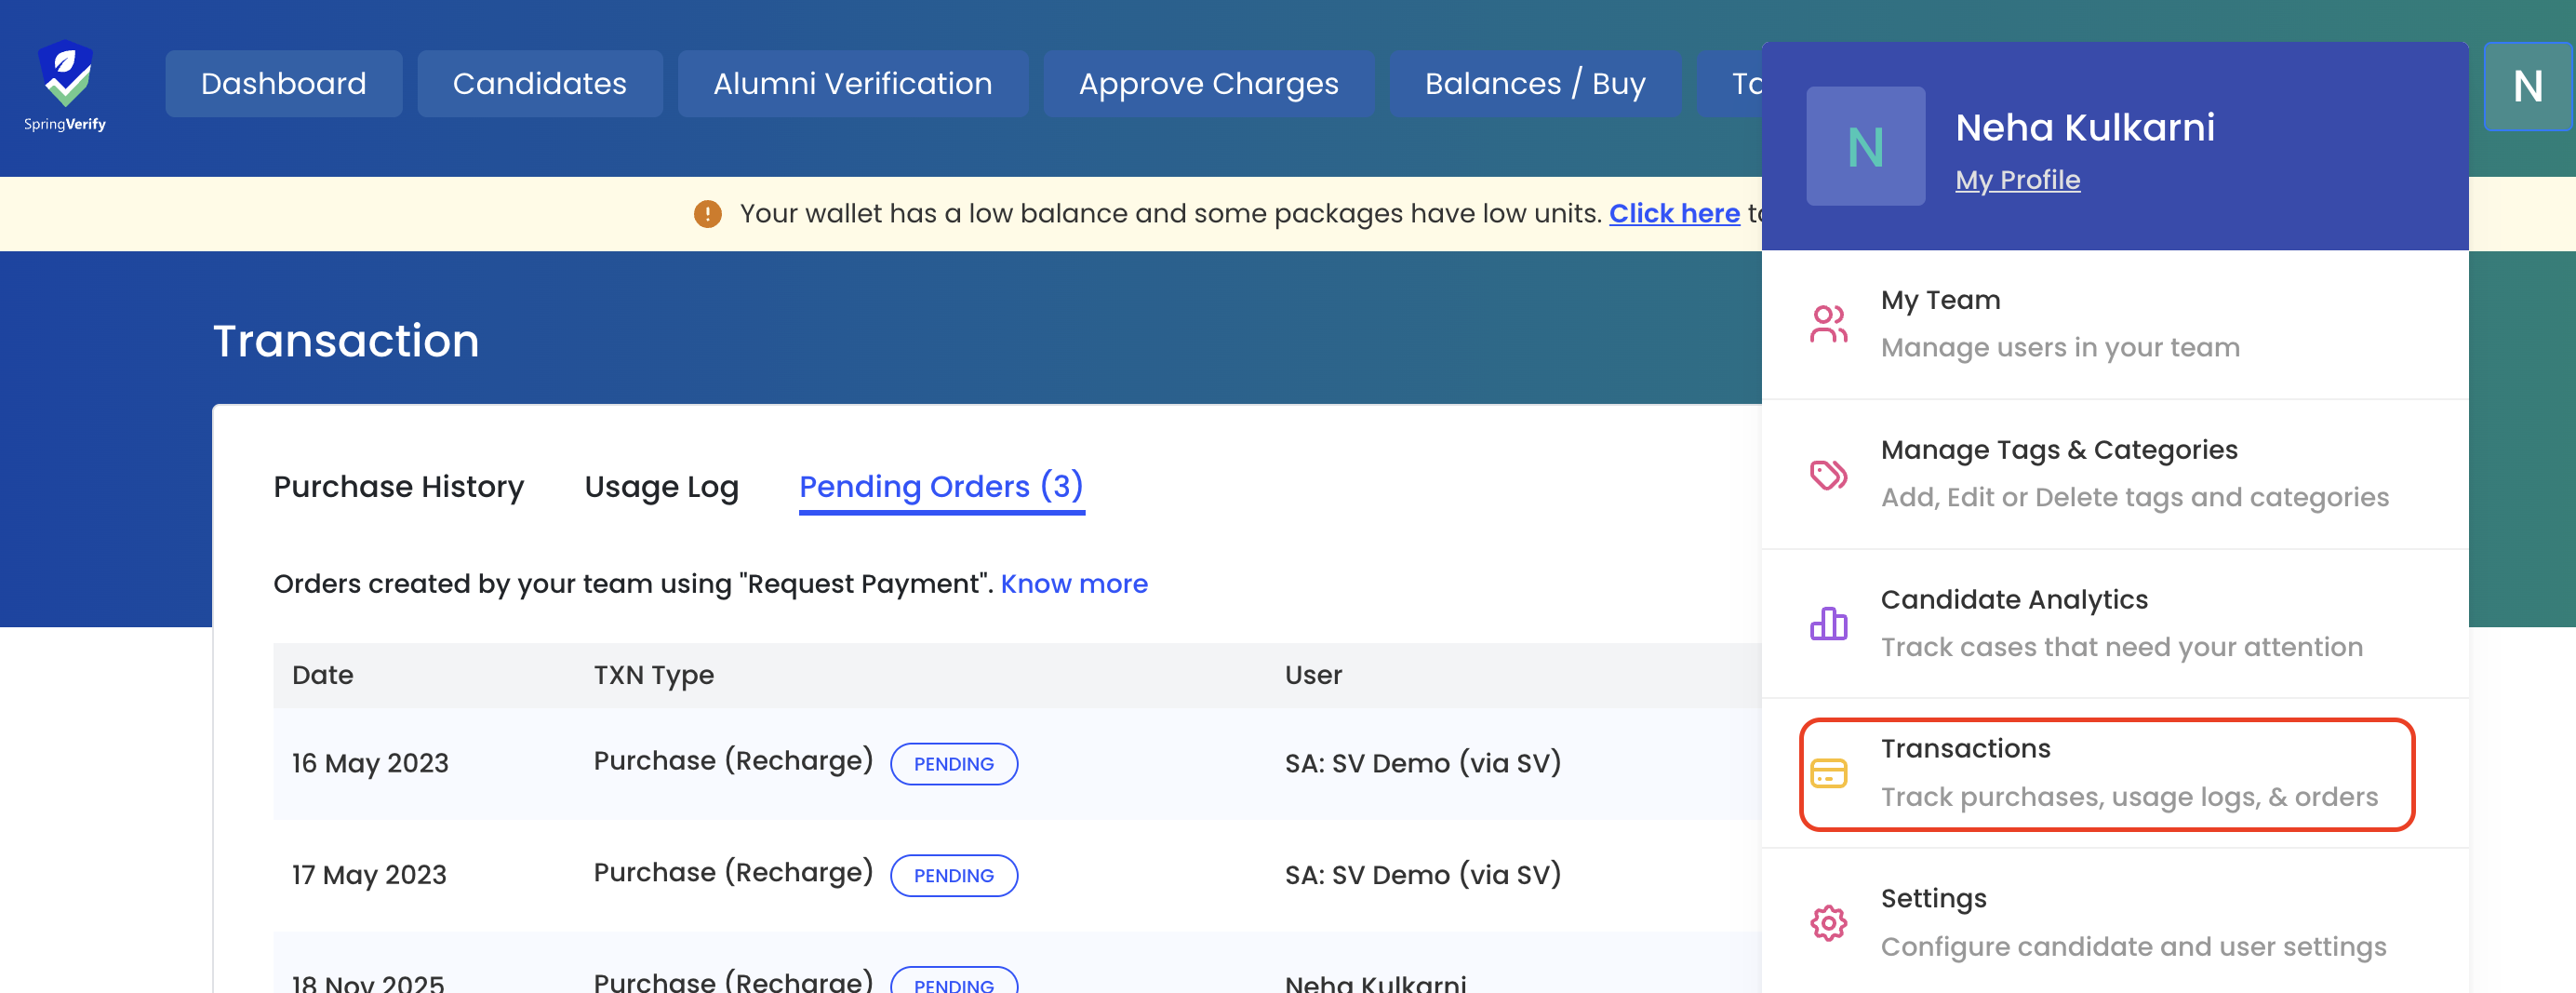This screenshot has height=993, width=2576.
Task: Click the Settings gear icon
Action: tap(1827, 922)
